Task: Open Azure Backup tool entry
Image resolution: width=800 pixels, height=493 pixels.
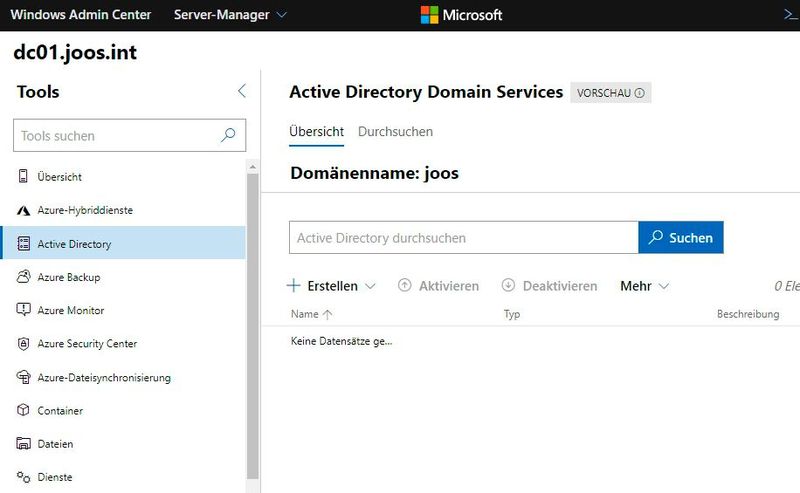Action: pos(123,277)
